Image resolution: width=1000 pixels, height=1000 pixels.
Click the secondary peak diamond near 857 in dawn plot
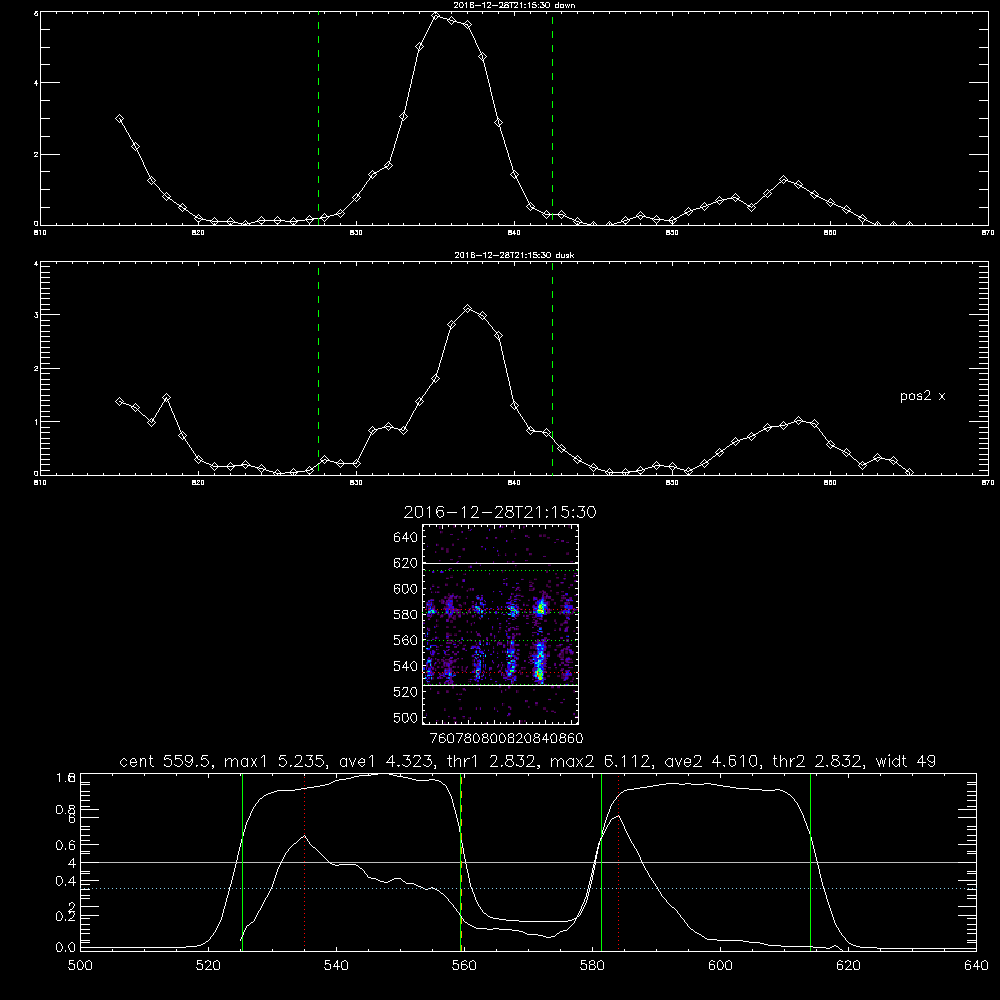pos(783,180)
